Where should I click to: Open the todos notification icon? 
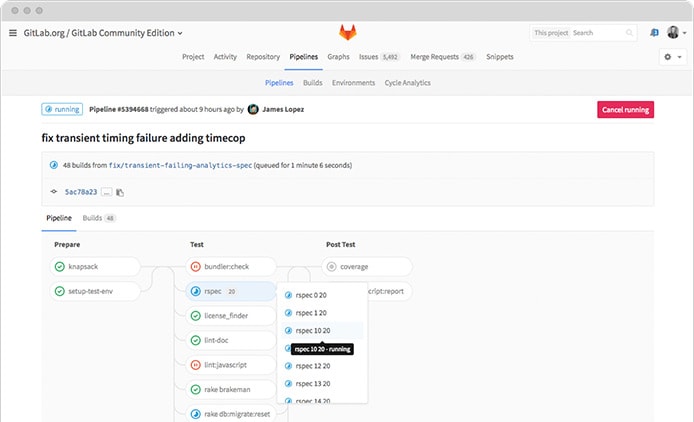click(654, 33)
